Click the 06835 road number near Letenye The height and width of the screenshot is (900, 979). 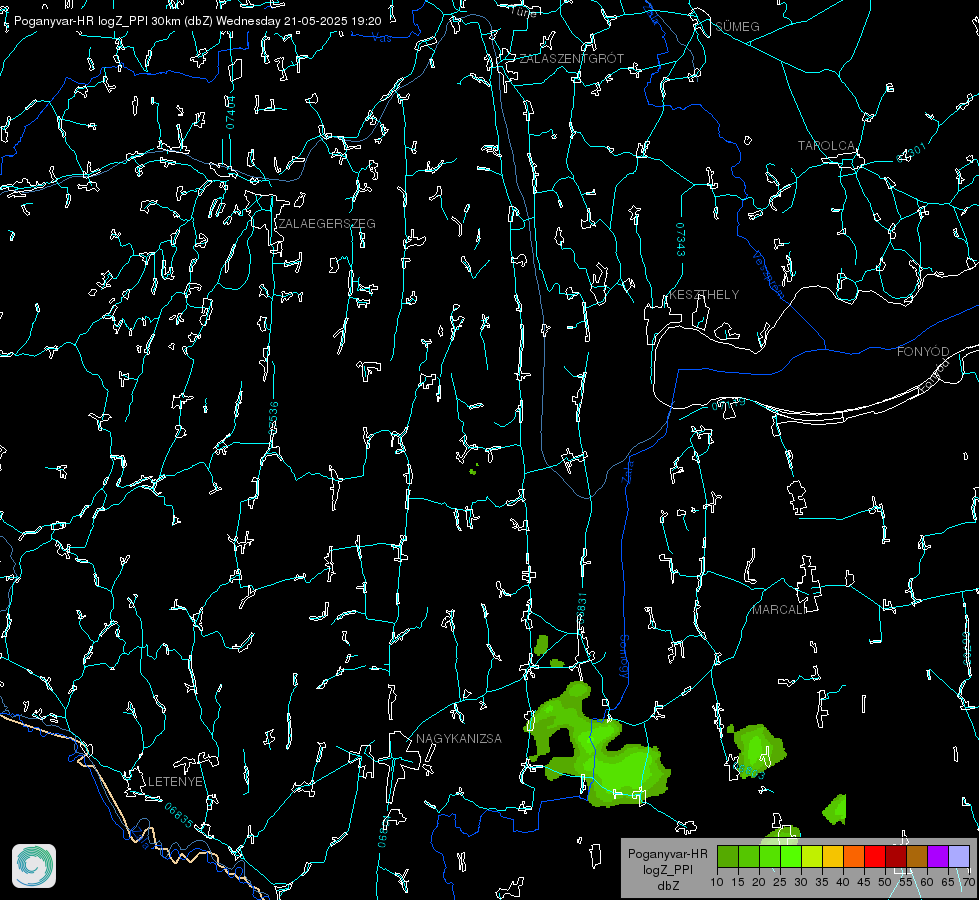[179, 816]
